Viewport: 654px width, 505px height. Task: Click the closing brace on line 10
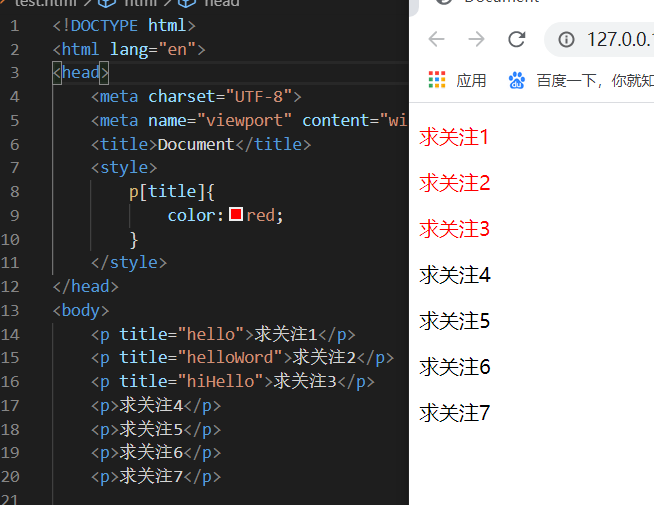pyautogui.click(x=133, y=239)
